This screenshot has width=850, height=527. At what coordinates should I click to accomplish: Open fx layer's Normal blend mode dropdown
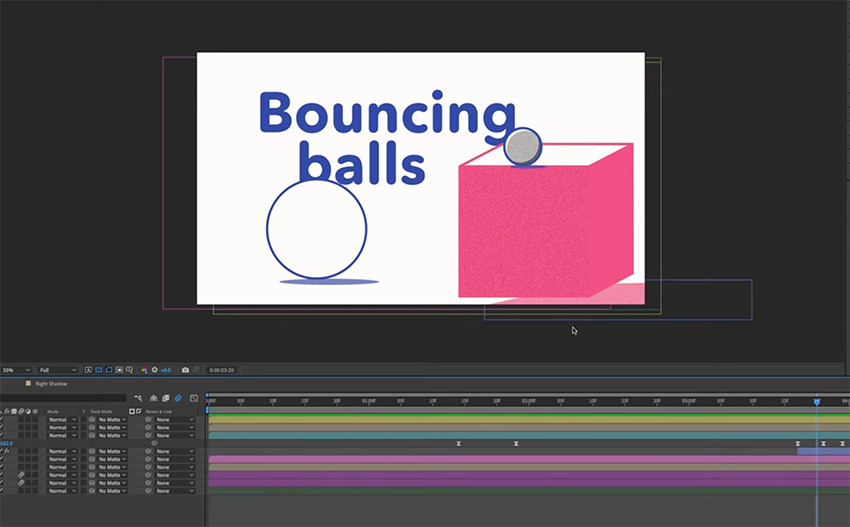[x=62, y=451]
